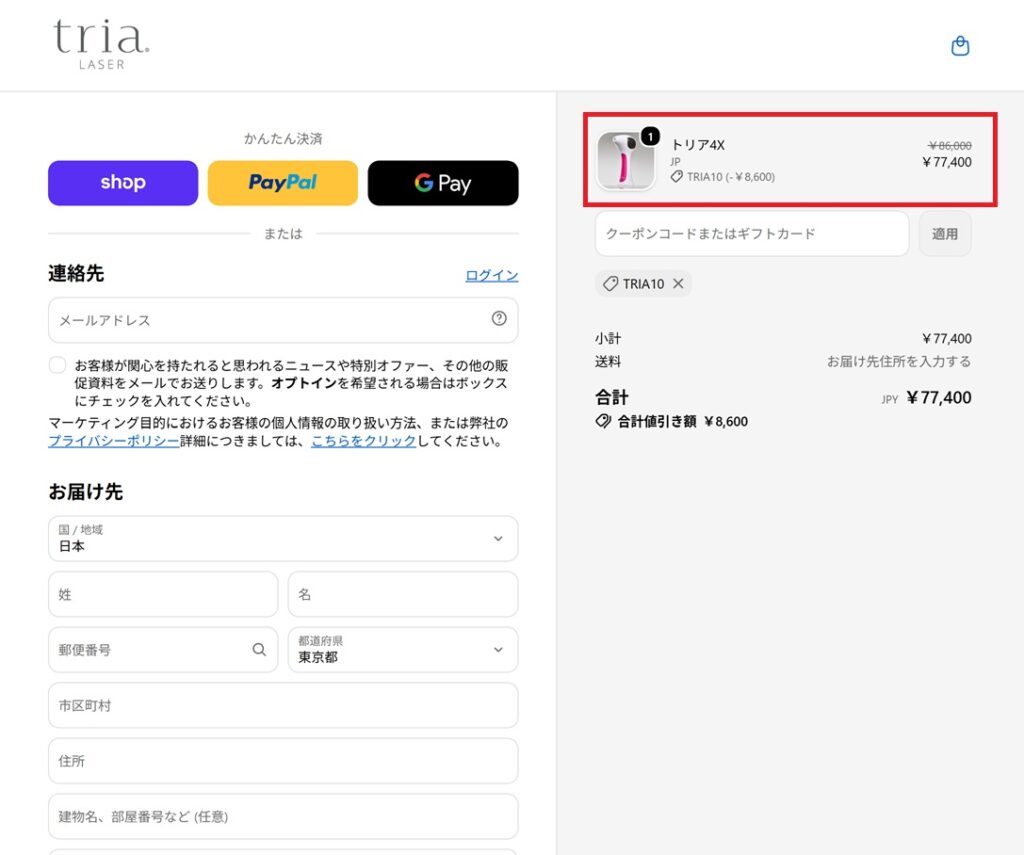
Task: Pay with the Google Pay button
Action: [x=443, y=183]
